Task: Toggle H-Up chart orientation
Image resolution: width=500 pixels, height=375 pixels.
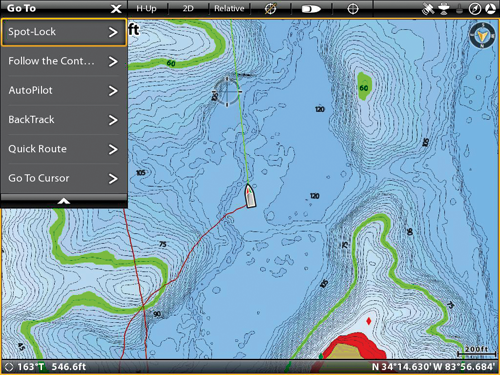Action: click(146, 9)
